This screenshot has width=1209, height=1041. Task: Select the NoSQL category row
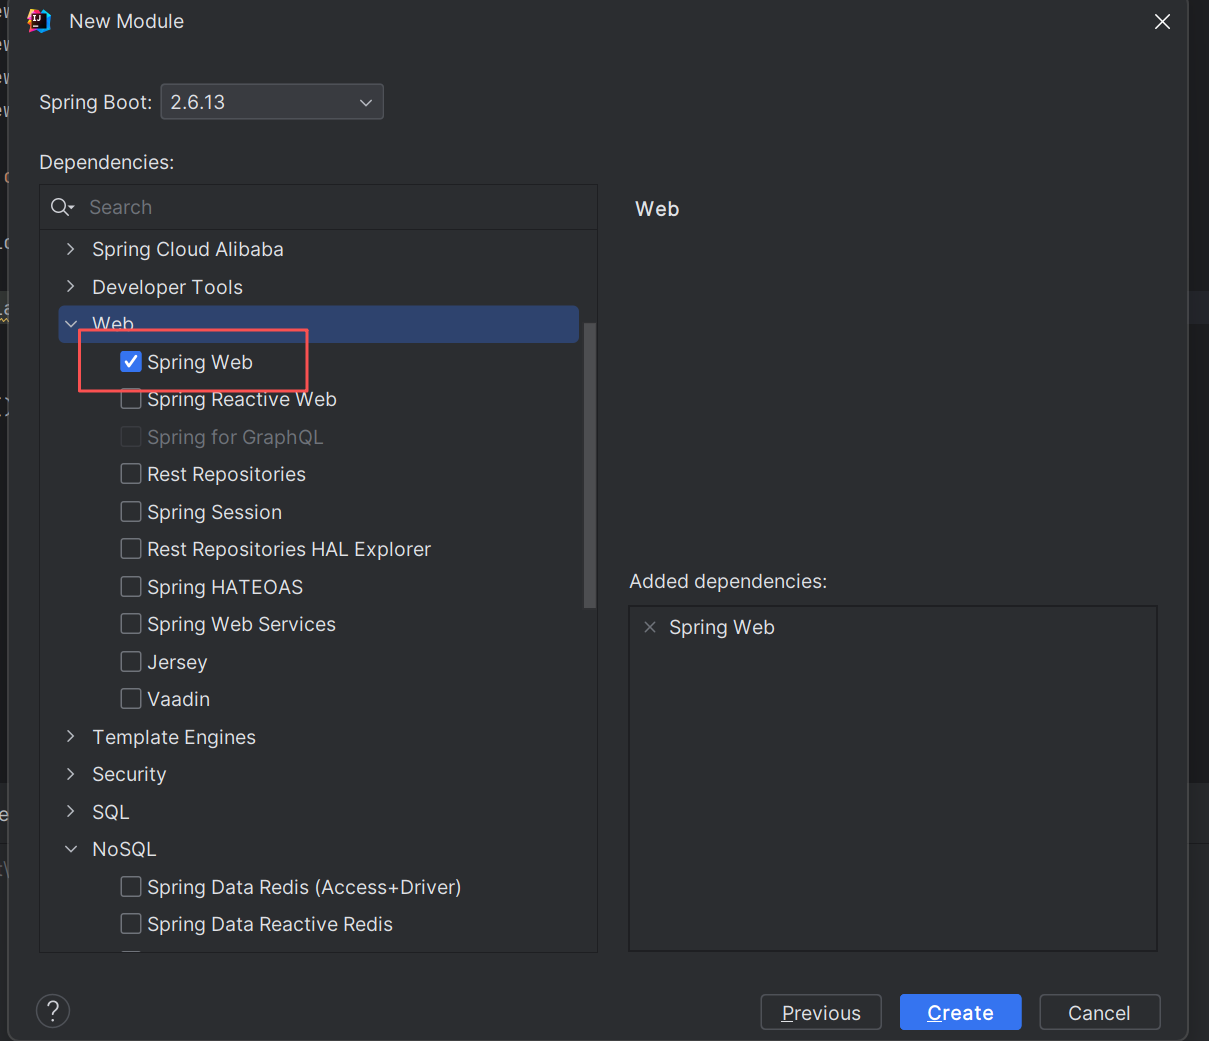[x=319, y=849]
